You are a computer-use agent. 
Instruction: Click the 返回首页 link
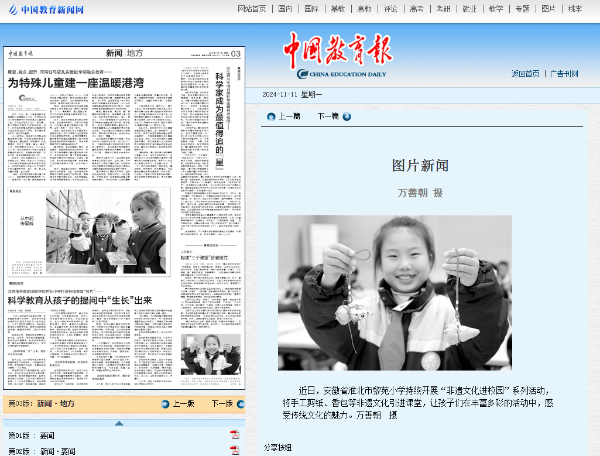(525, 73)
